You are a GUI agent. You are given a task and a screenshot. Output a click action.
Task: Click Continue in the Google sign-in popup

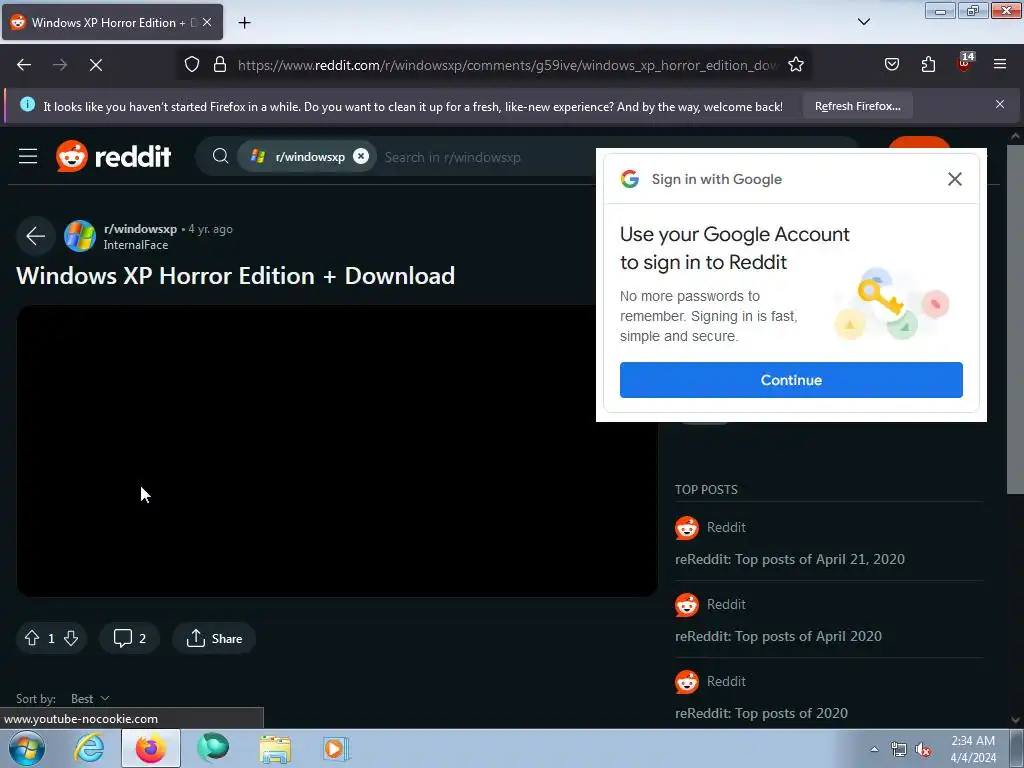click(791, 380)
